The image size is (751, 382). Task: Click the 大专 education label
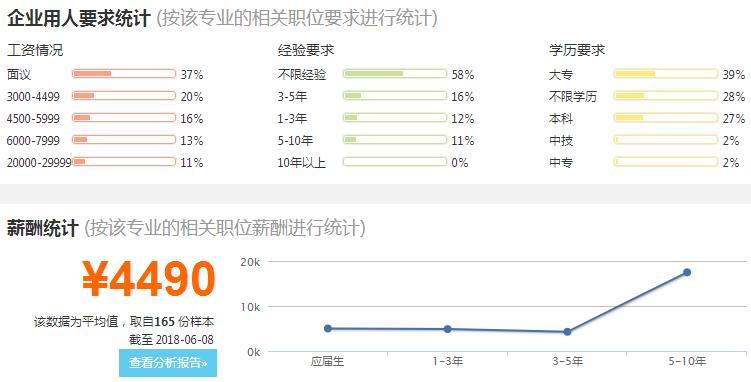click(561, 75)
